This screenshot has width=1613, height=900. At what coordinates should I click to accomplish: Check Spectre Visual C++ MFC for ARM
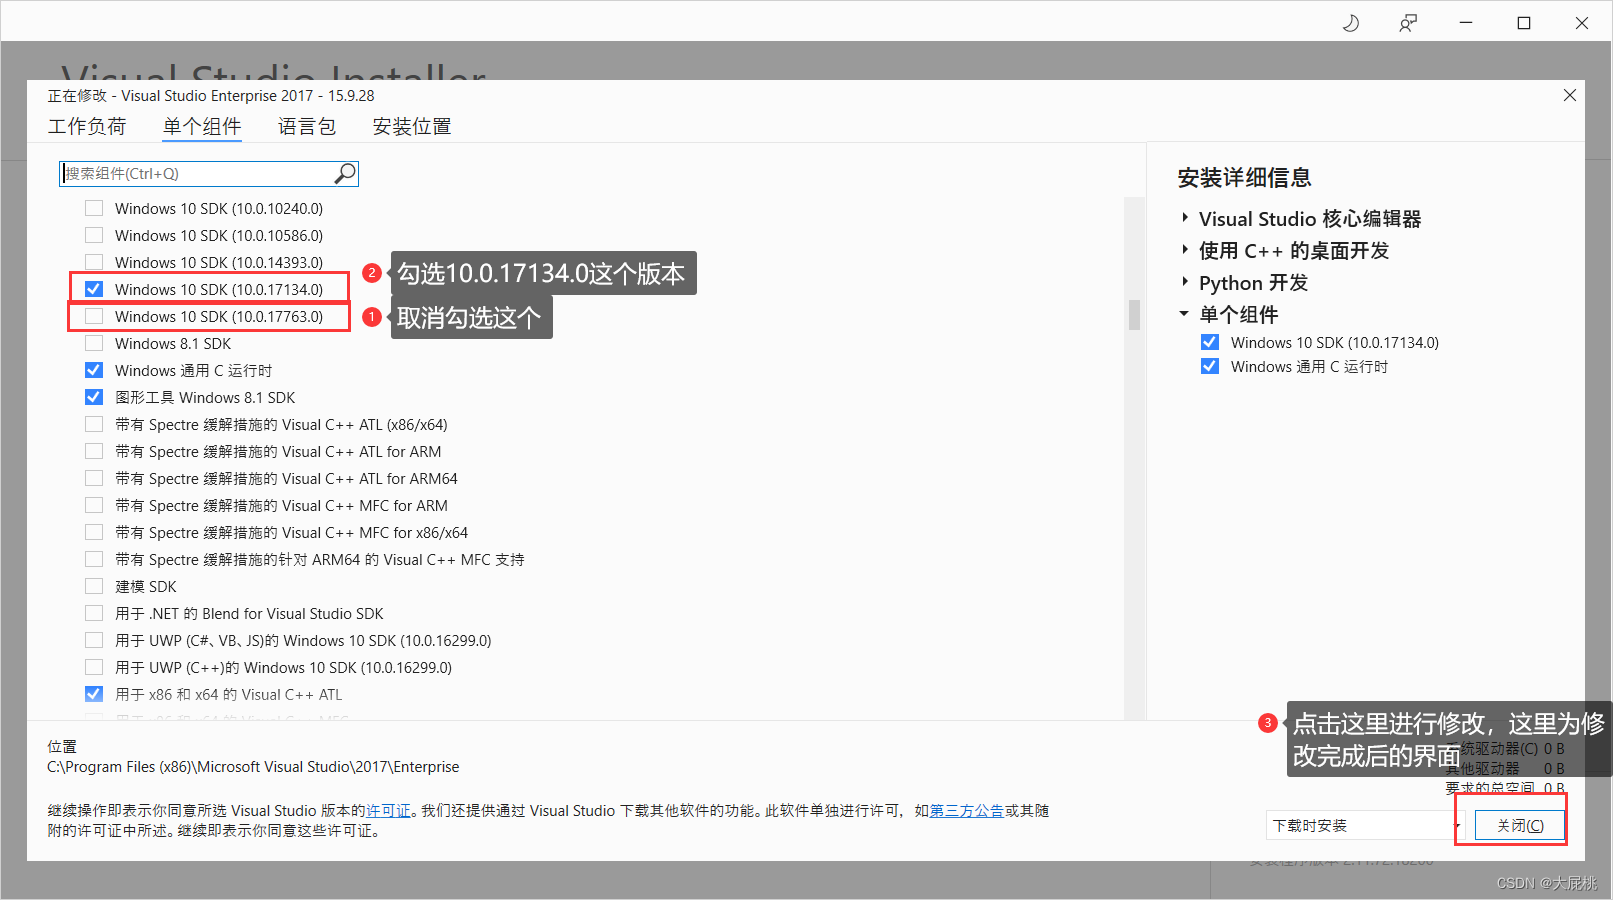[94, 505]
